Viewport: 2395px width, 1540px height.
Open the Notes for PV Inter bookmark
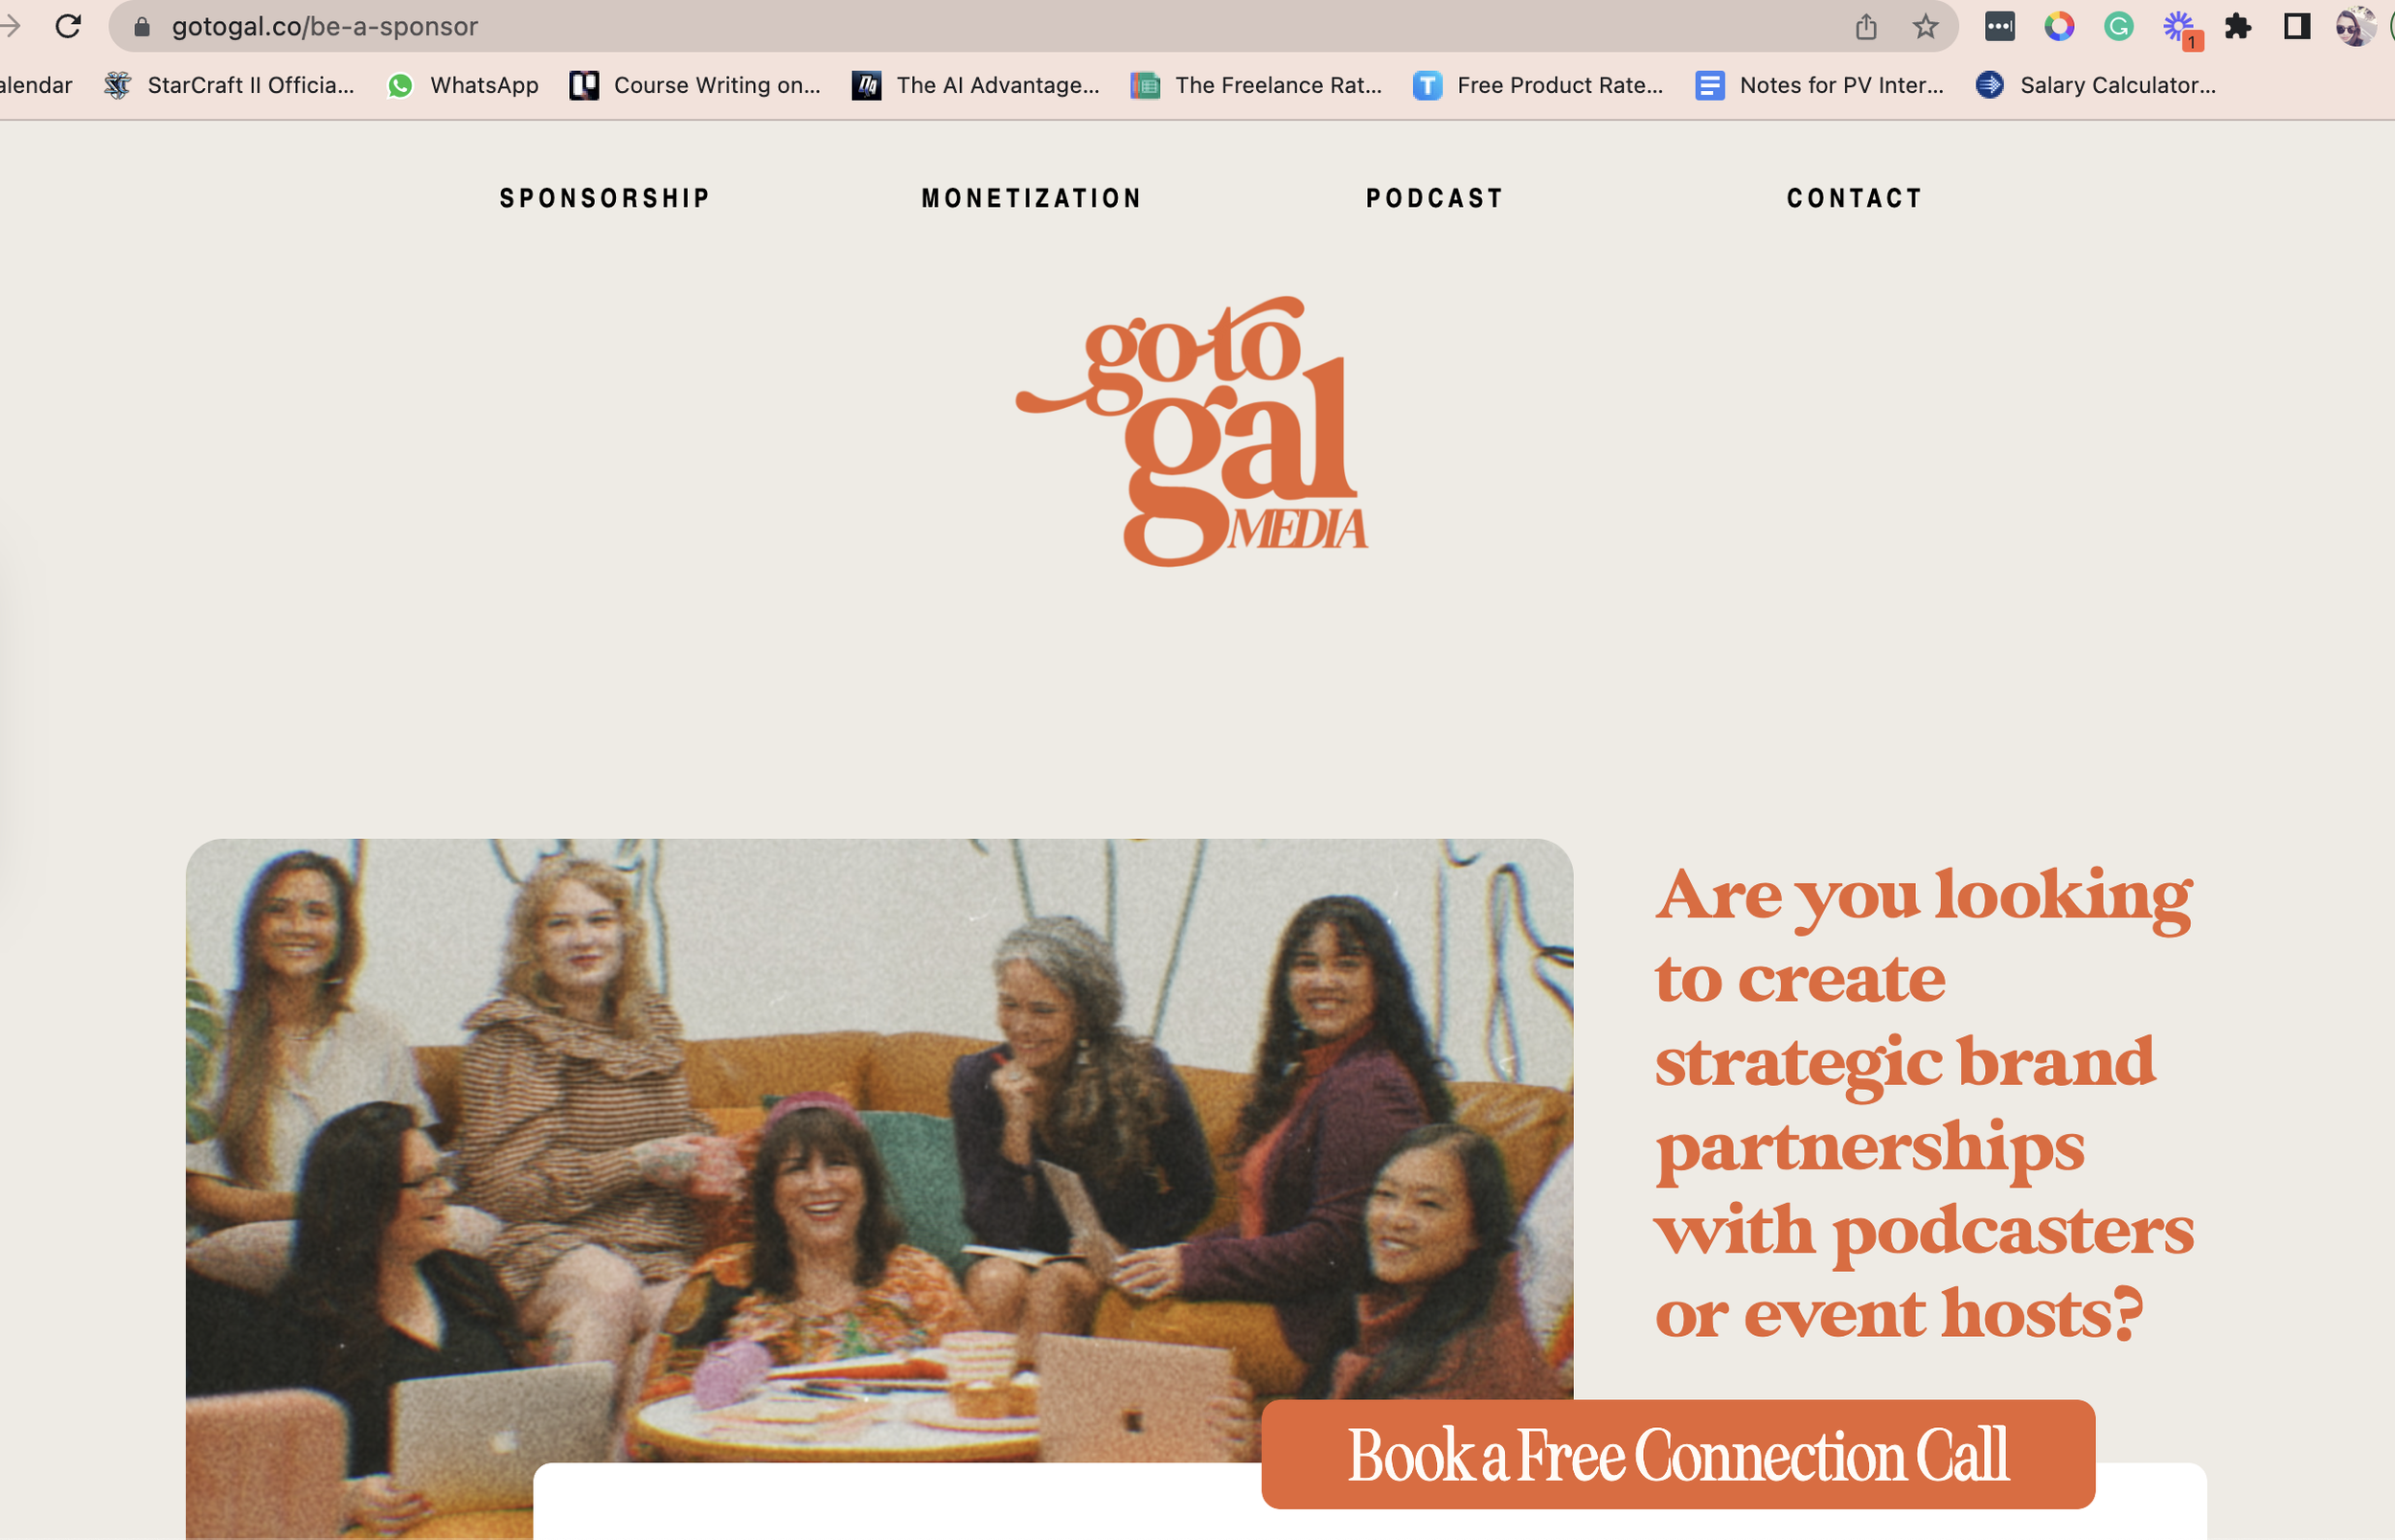(x=1820, y=85)
